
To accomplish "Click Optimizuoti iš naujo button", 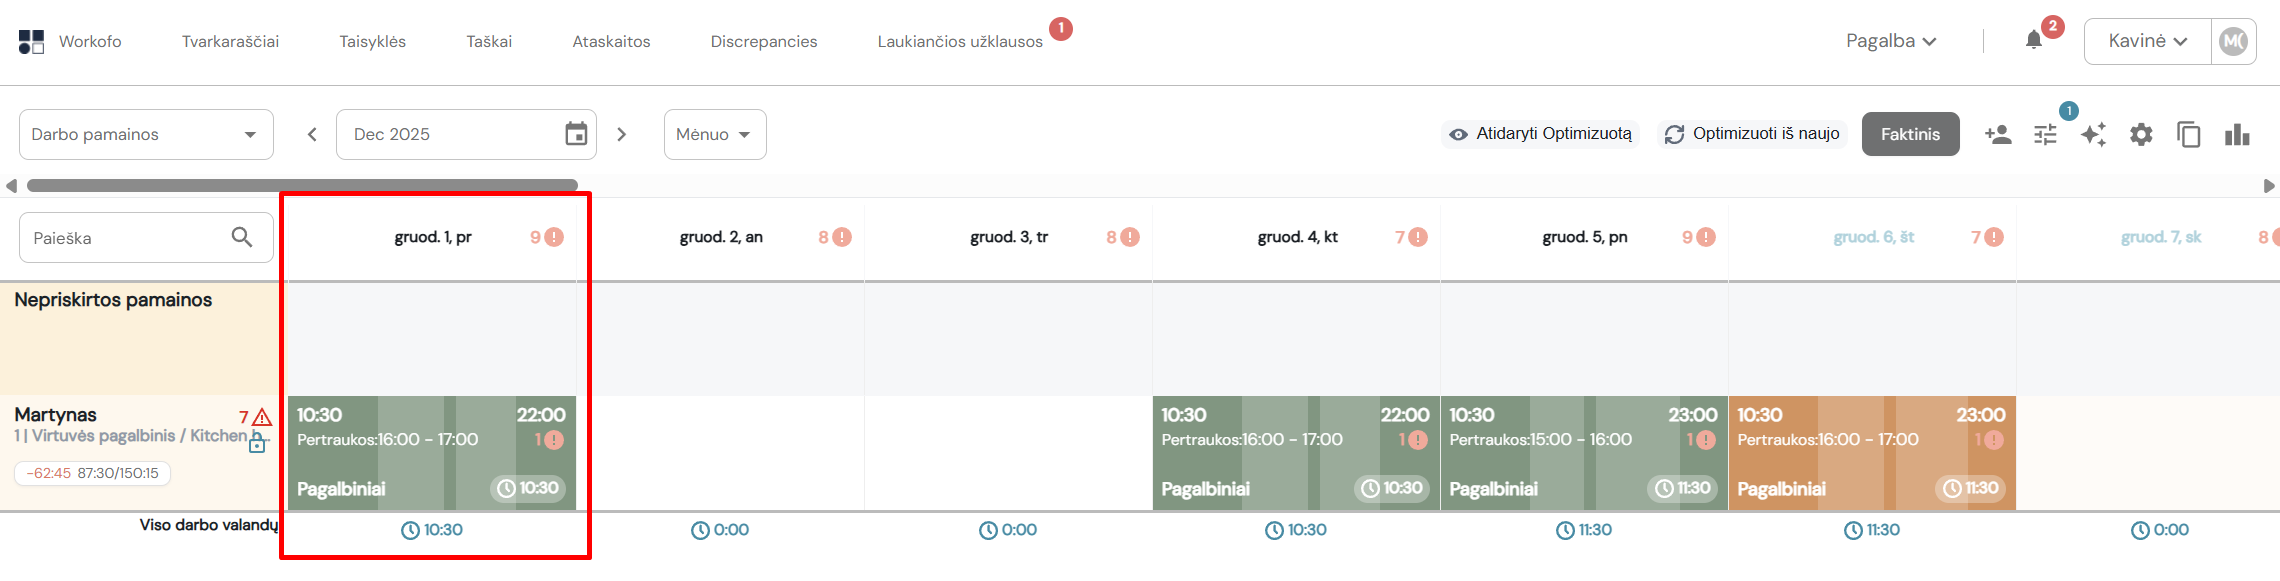I will pyautogui.click(x=1754, y=134).
